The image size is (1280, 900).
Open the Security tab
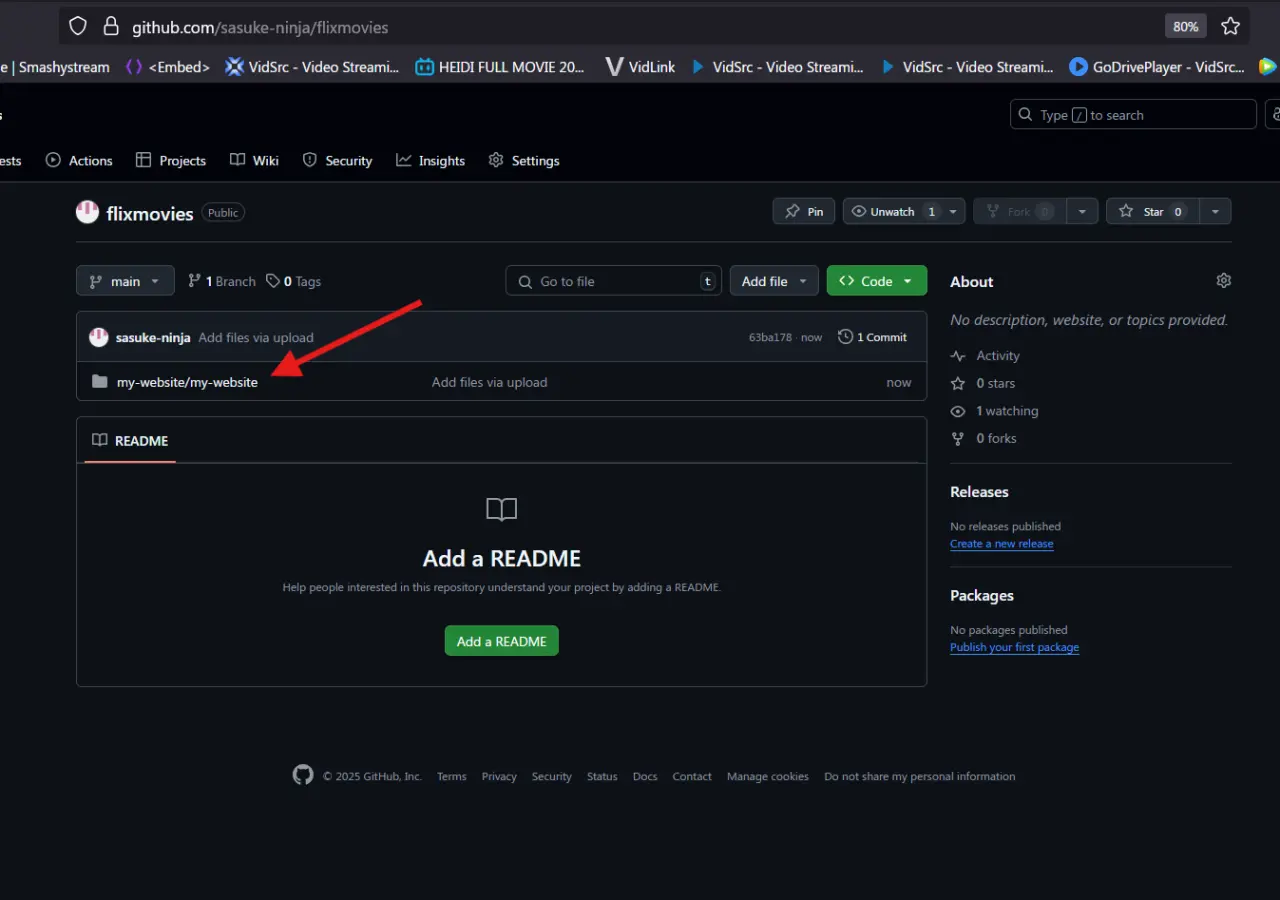pyautogui.click(x=337, y=160)
